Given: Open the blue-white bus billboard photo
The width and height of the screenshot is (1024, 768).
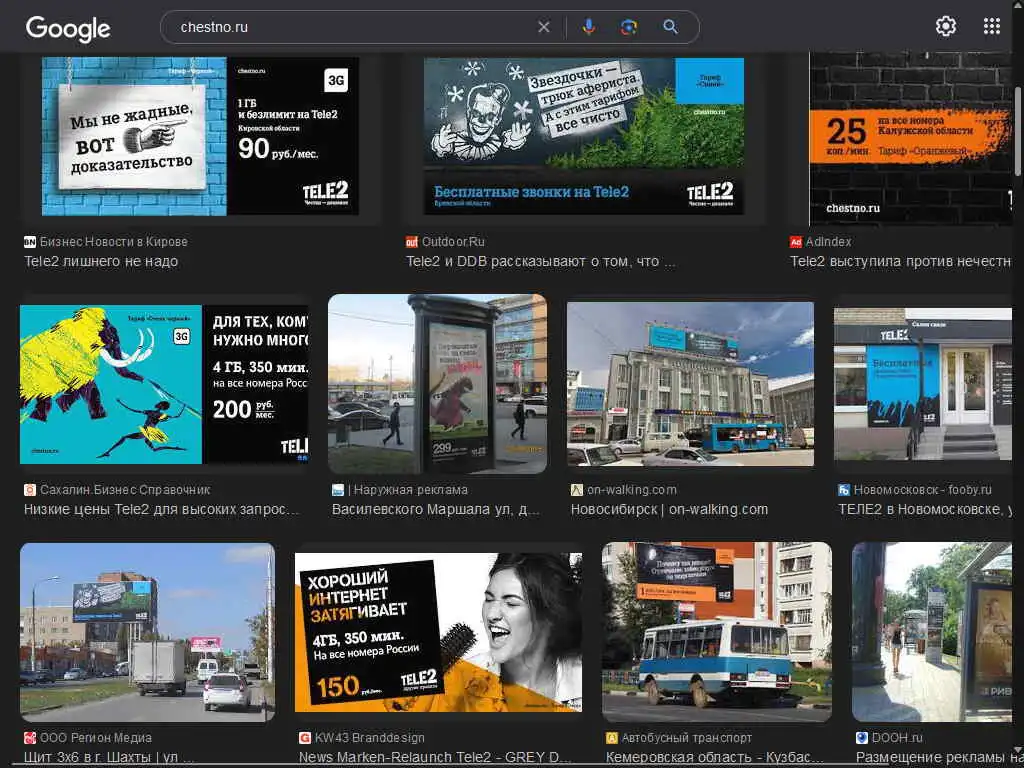Looking at the screenshot, I should click(x=716, y=632).
